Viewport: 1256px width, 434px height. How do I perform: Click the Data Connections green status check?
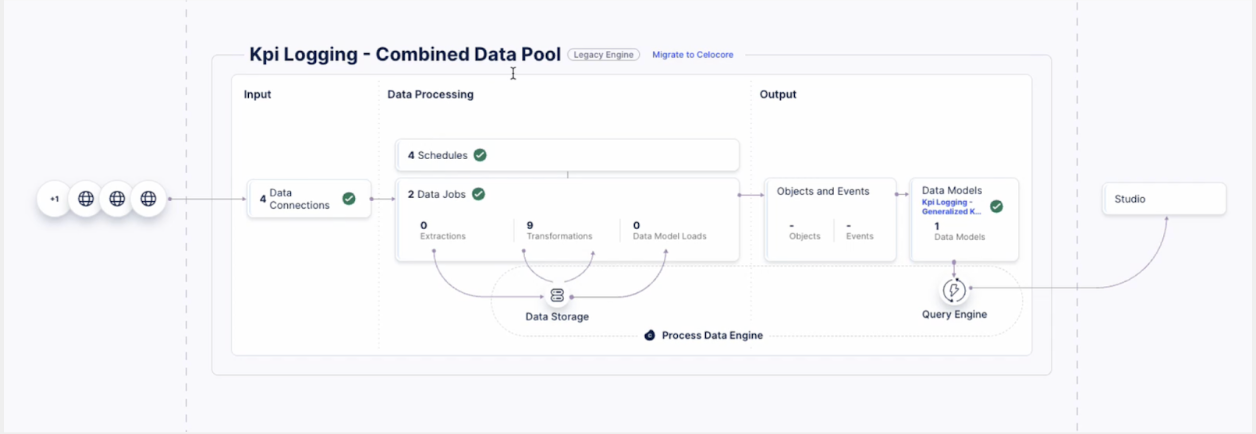349,199
